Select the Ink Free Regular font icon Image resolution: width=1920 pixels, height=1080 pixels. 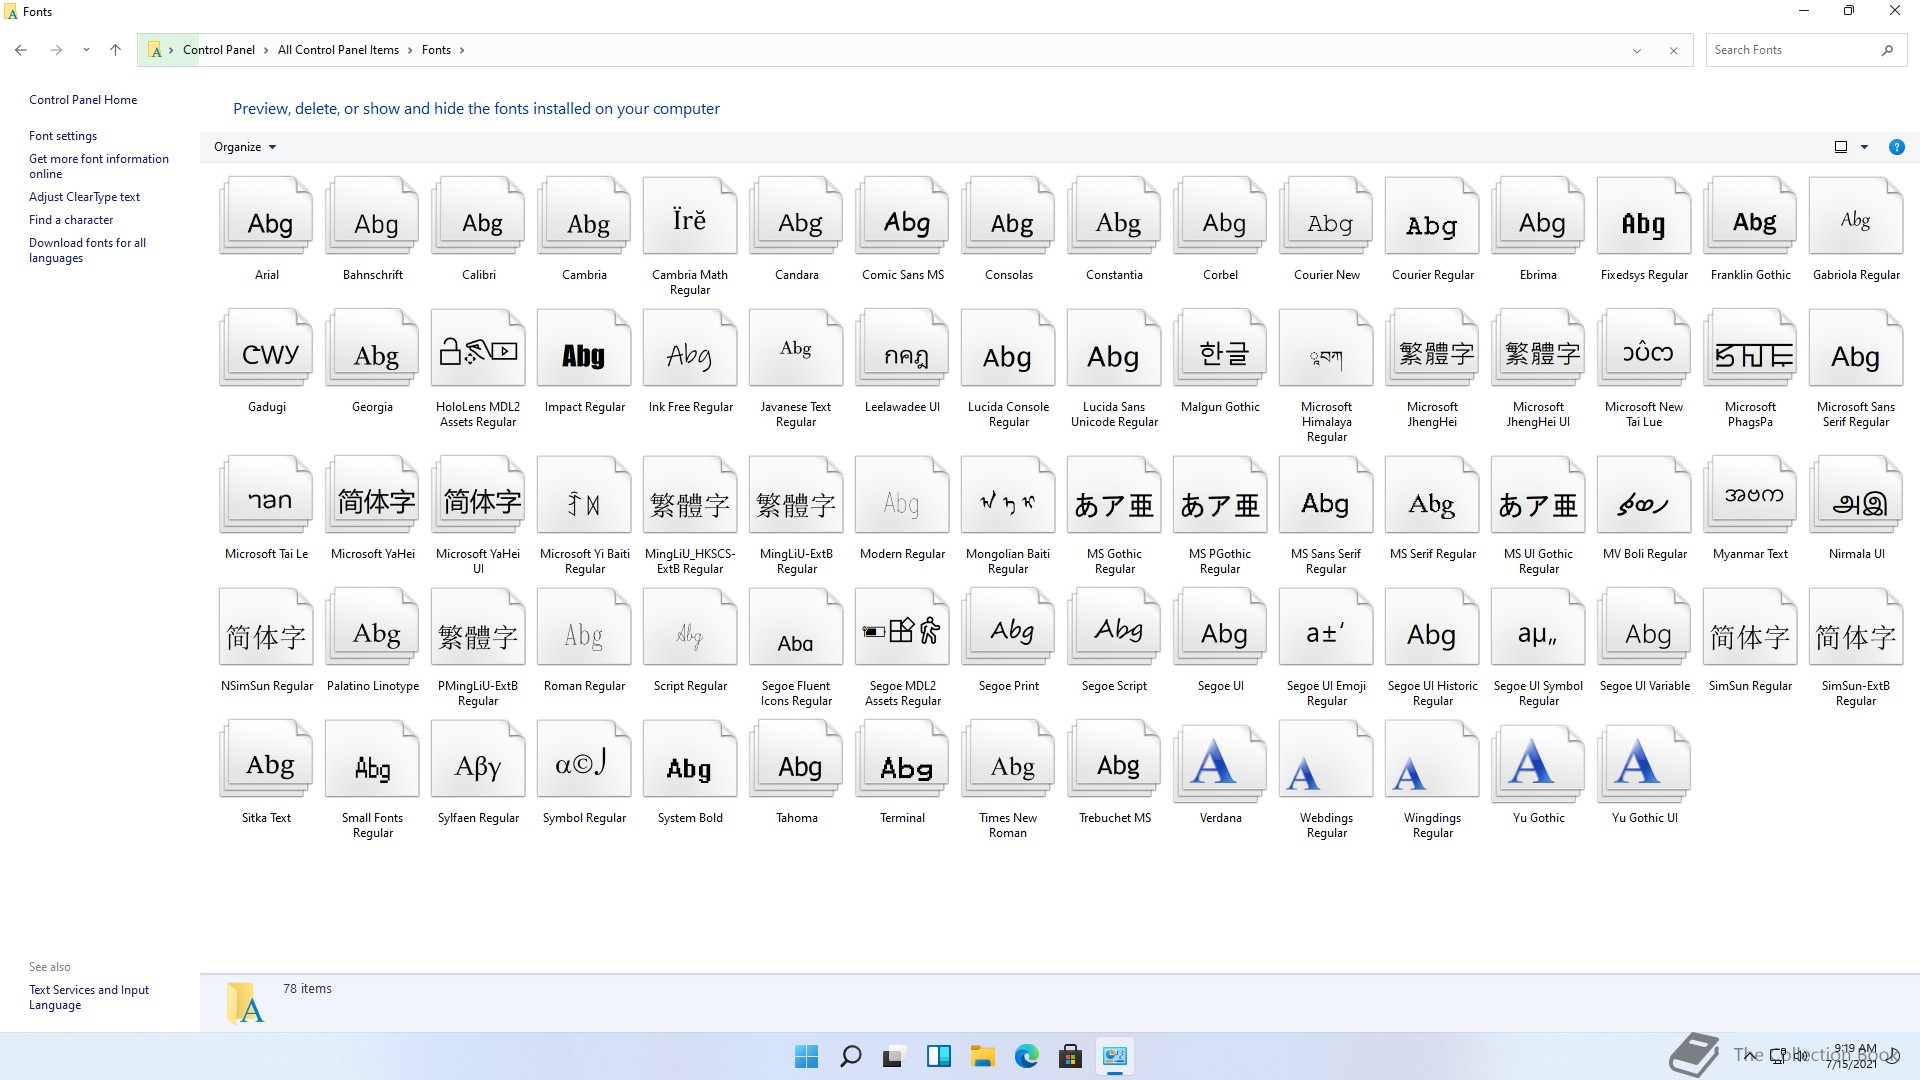(x=690, y=348)
